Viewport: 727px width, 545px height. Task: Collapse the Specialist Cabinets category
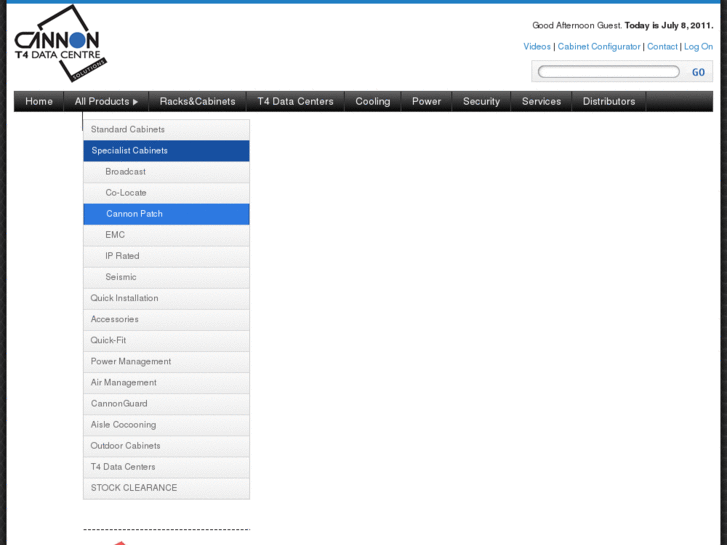166,151
